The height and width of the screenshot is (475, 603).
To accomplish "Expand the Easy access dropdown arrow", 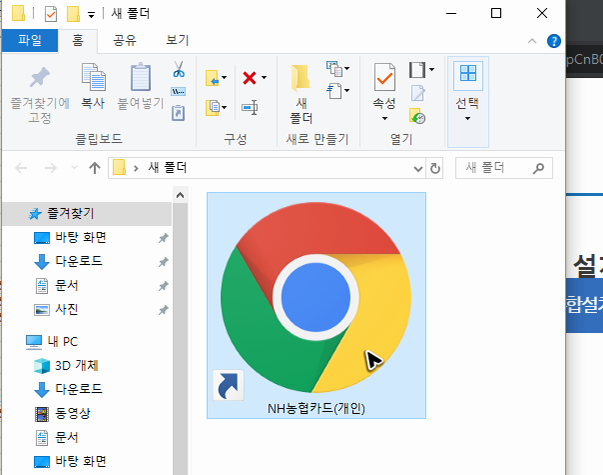I will coord(347,90).
